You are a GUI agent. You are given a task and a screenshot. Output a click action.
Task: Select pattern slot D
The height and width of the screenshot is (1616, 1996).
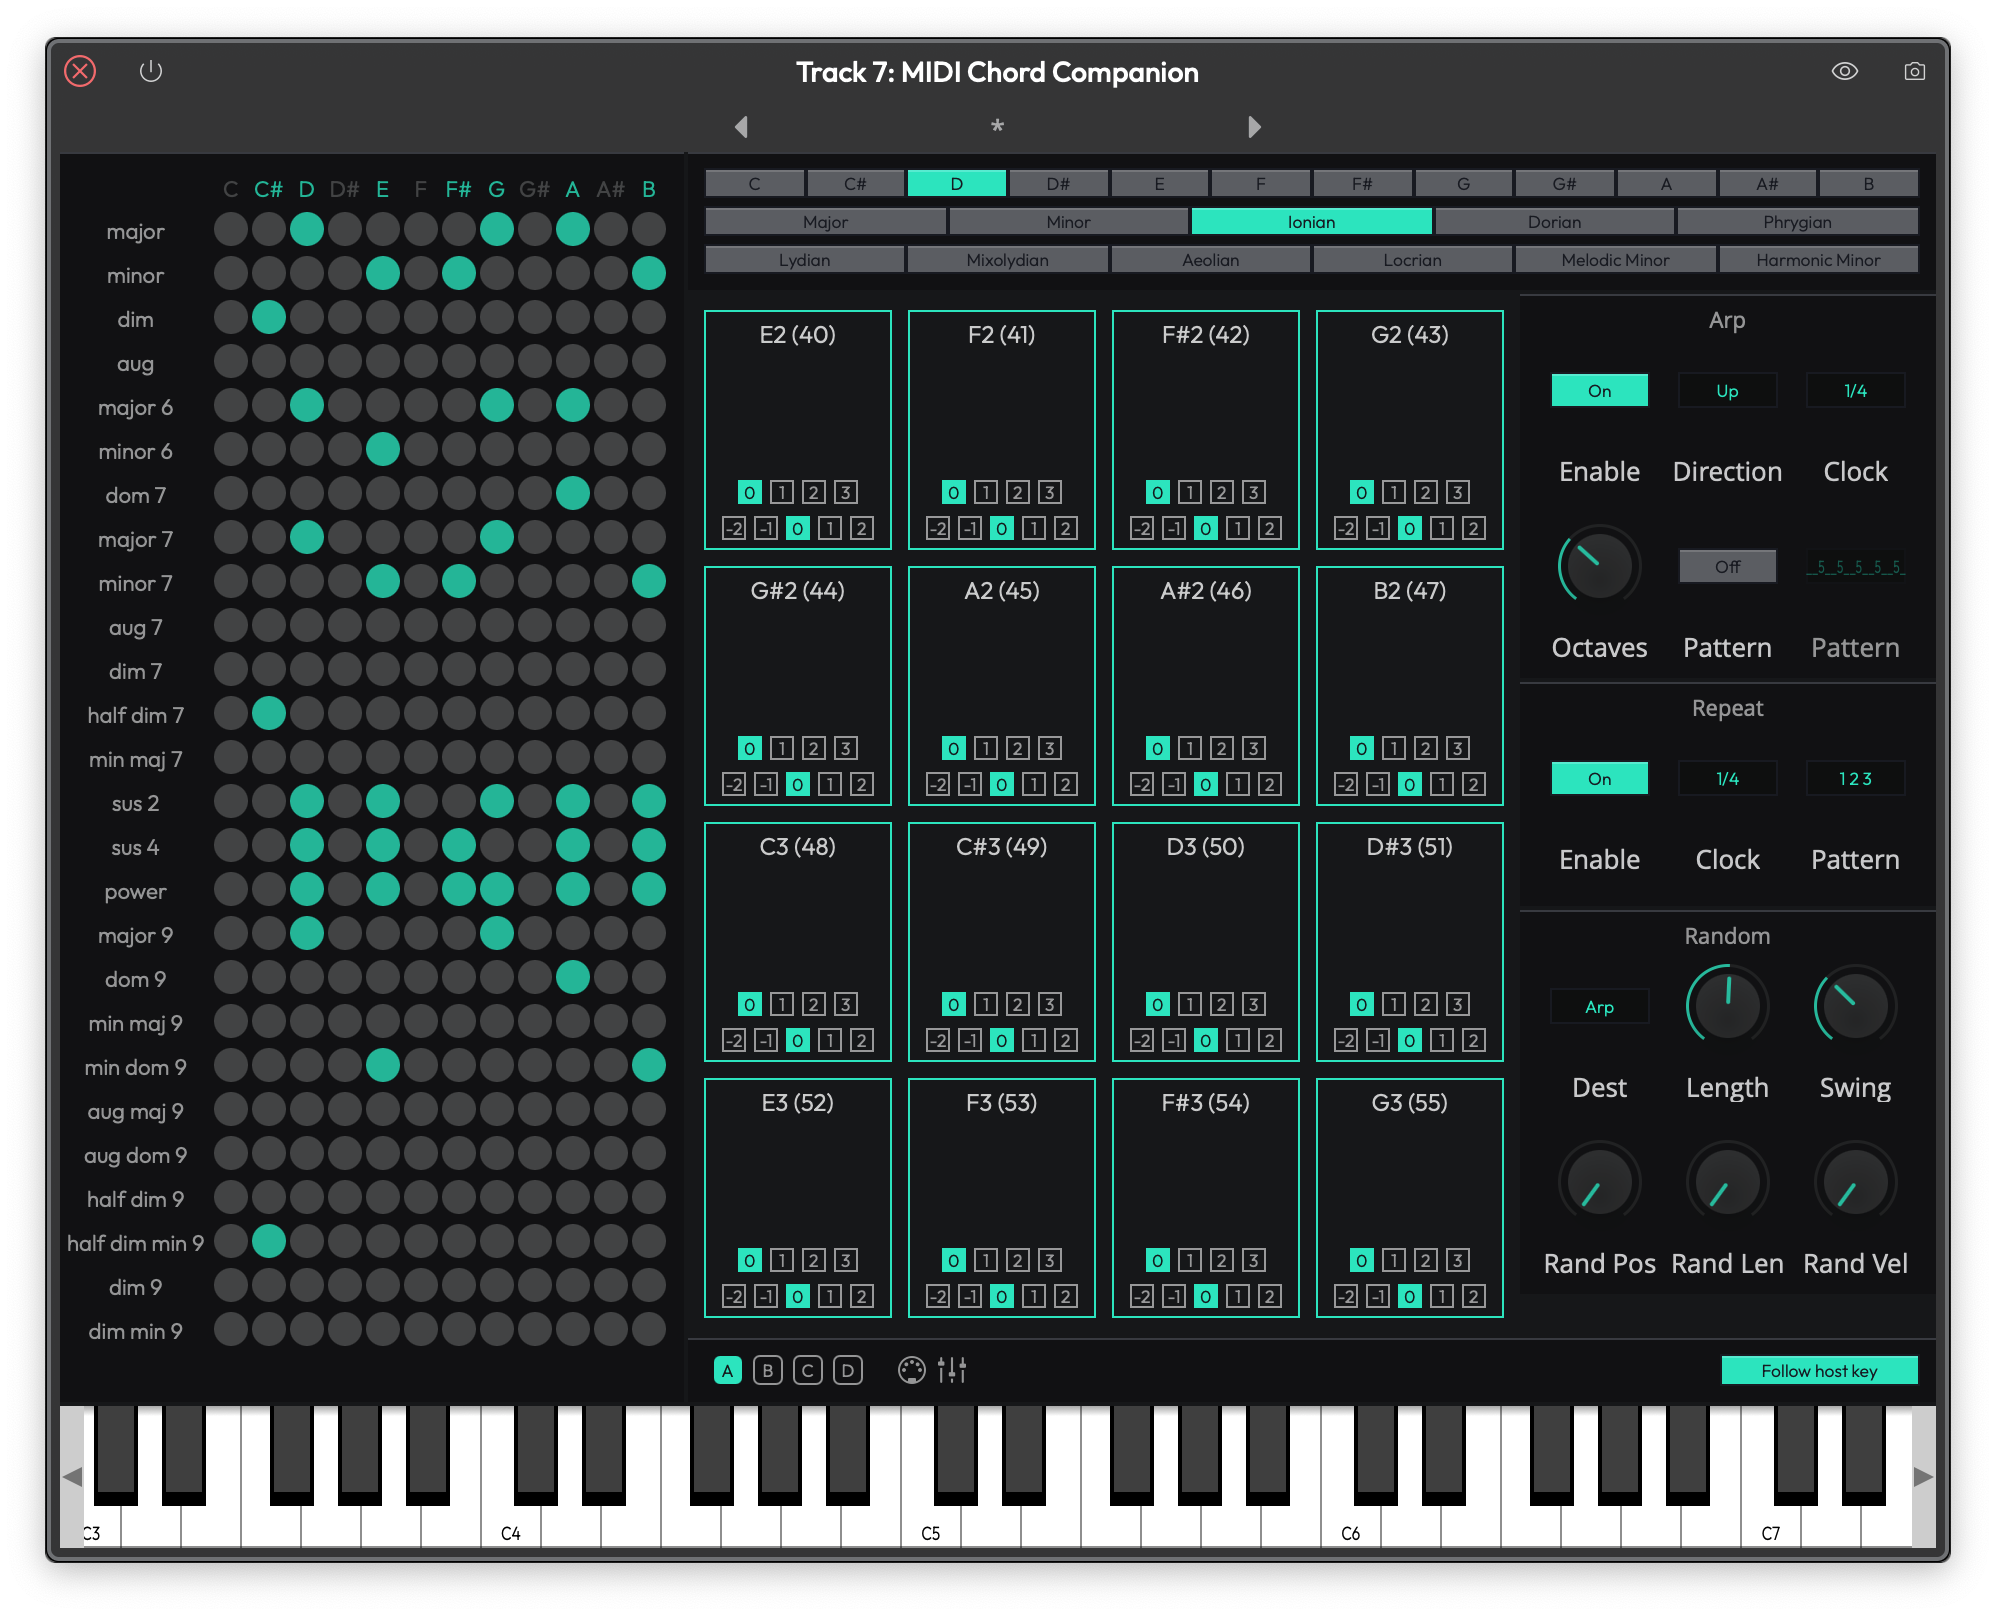pos(848,1370)
